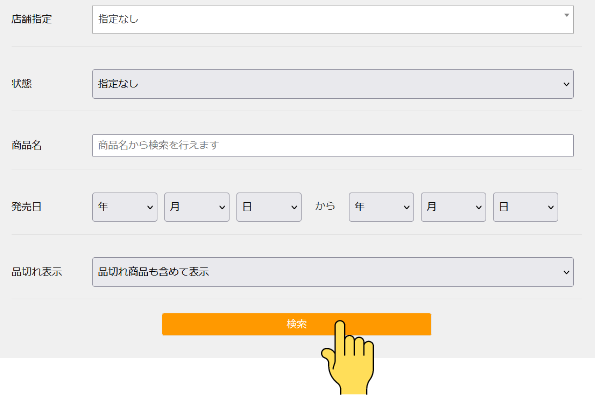Click the 状態 label text
The image size is (595, 402).
22,84
